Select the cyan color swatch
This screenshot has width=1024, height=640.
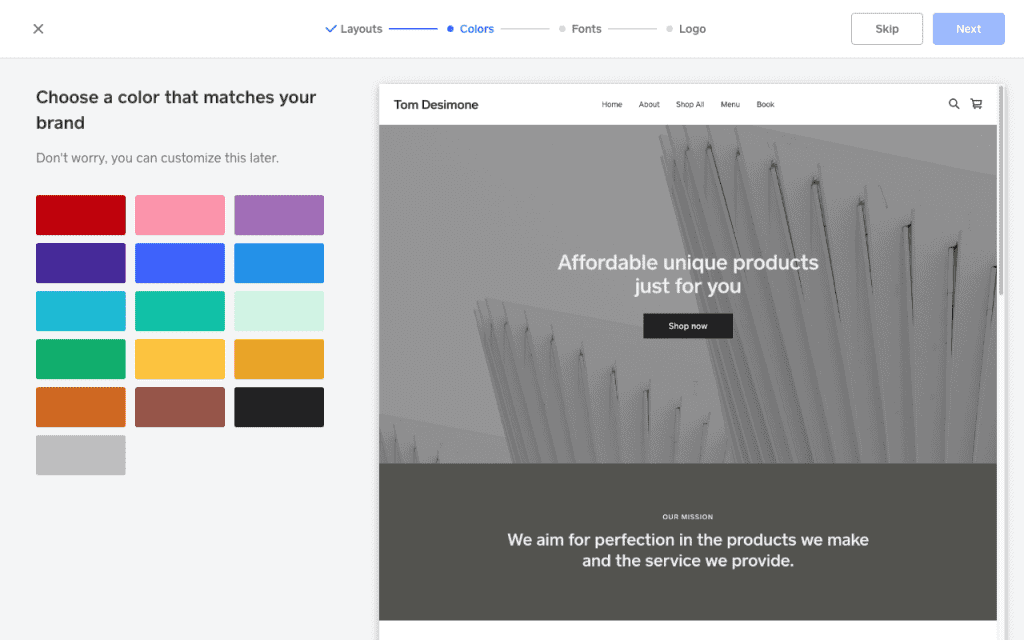[80, 310]
